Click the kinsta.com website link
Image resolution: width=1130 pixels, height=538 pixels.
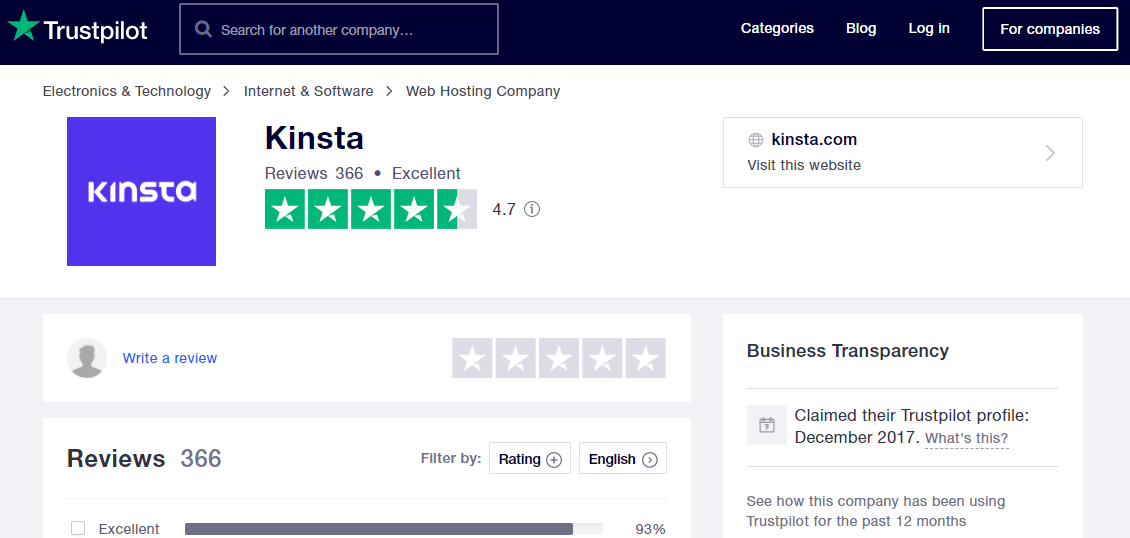pos(814,140)
